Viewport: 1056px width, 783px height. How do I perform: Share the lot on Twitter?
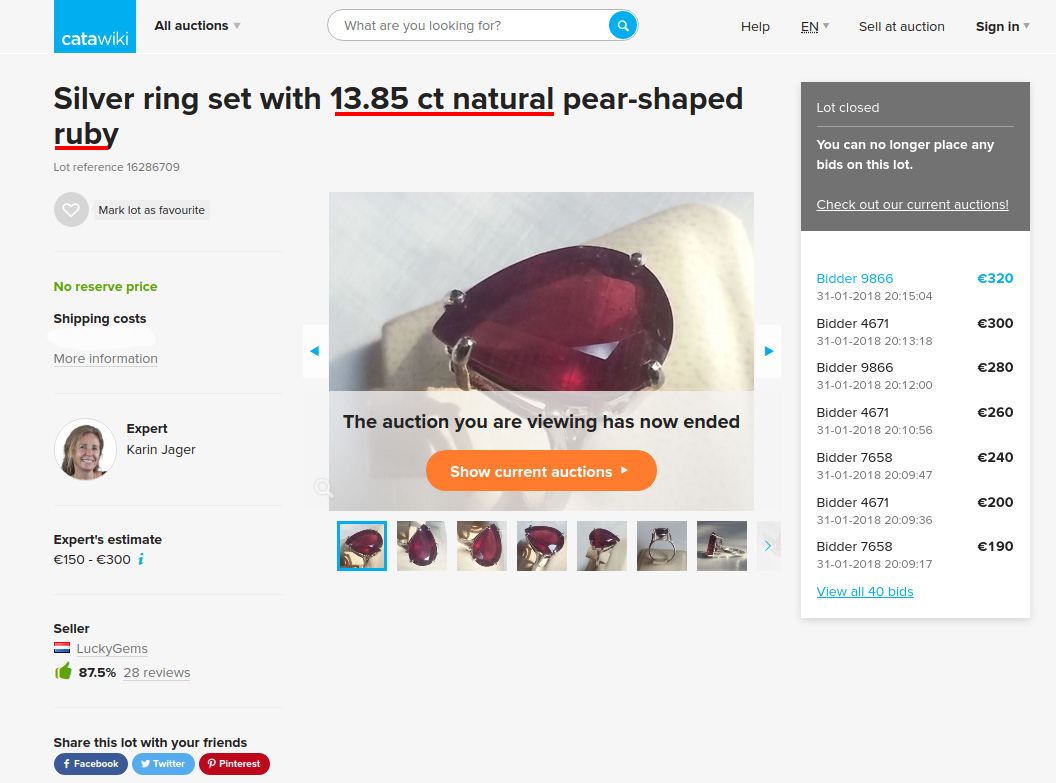(163, 763)
